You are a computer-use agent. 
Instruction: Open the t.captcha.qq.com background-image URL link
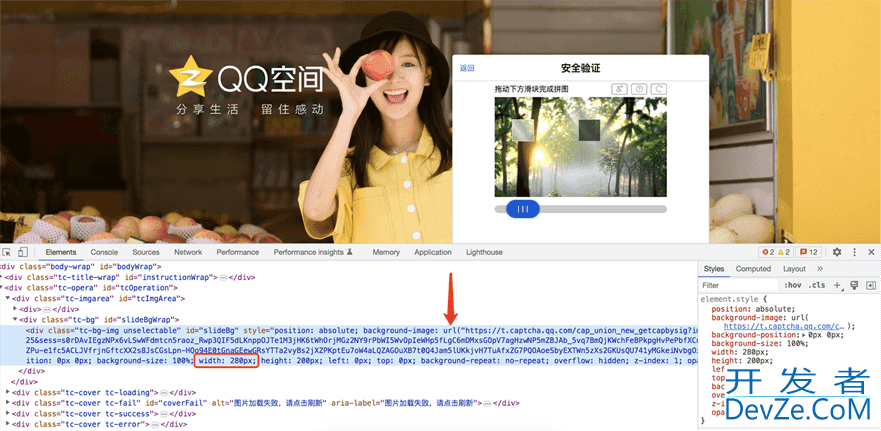783,326
